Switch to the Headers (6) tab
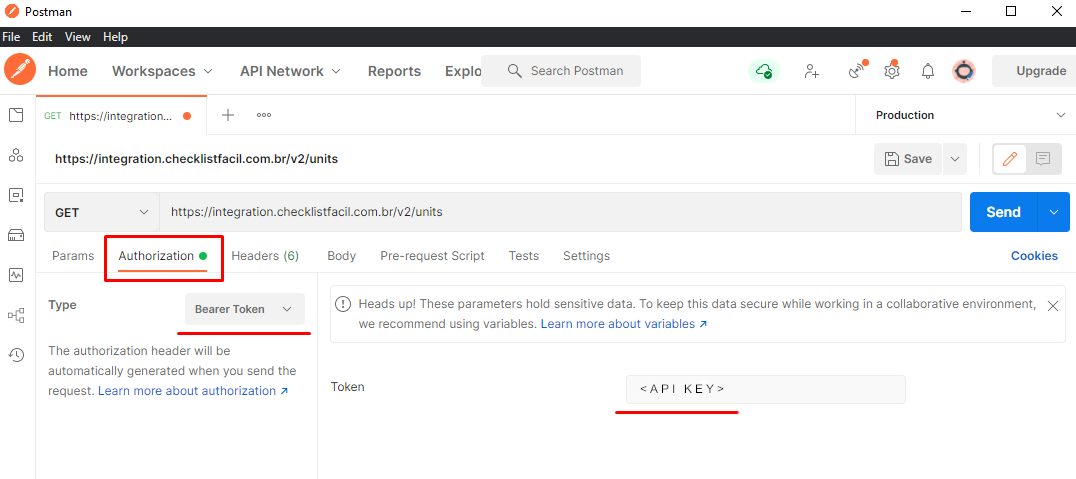 [265, 255]
